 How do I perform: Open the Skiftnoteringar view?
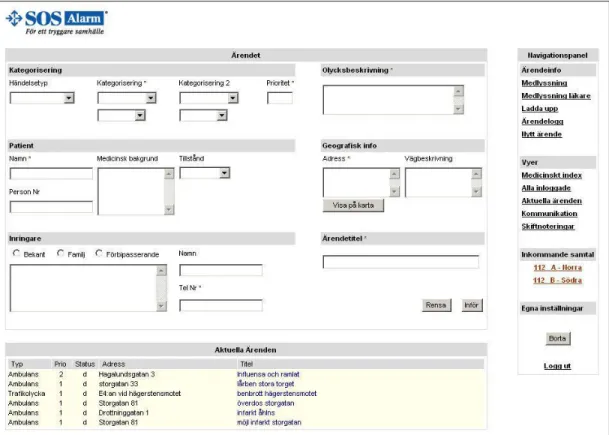pos(548,227)
